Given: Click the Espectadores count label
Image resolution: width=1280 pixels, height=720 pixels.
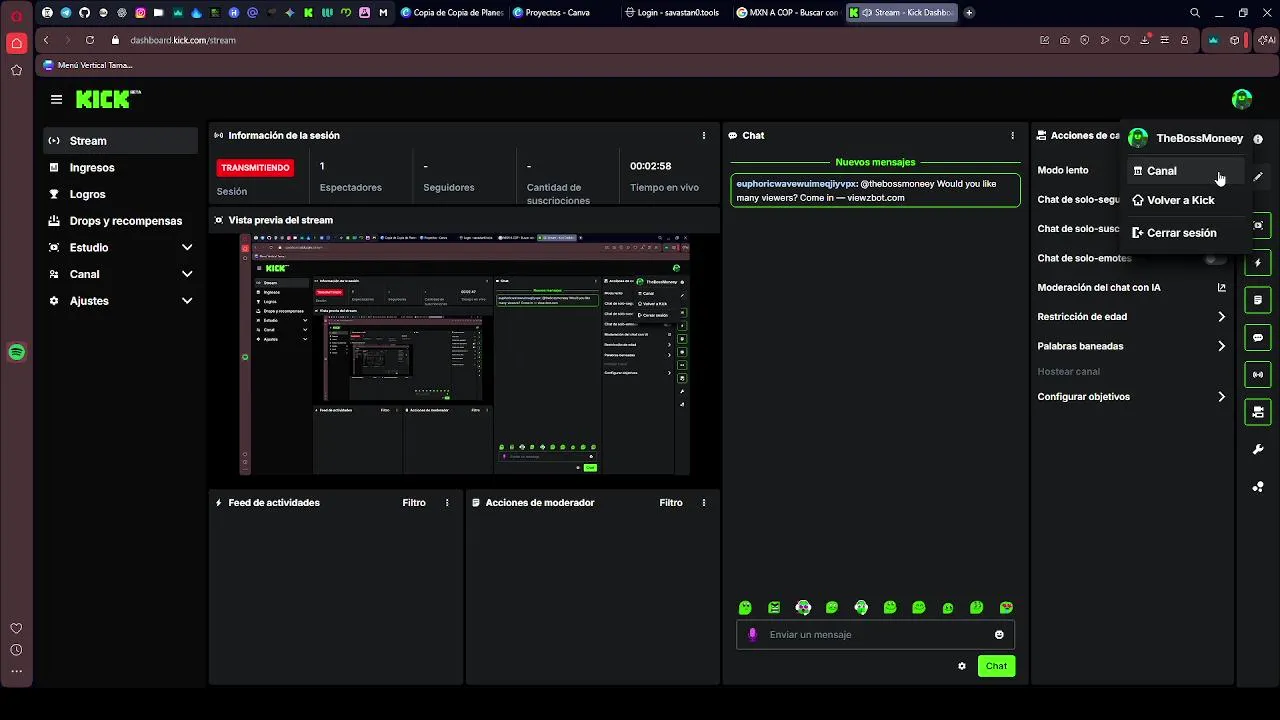Looking at the screenshot, I should pos(350,187).
